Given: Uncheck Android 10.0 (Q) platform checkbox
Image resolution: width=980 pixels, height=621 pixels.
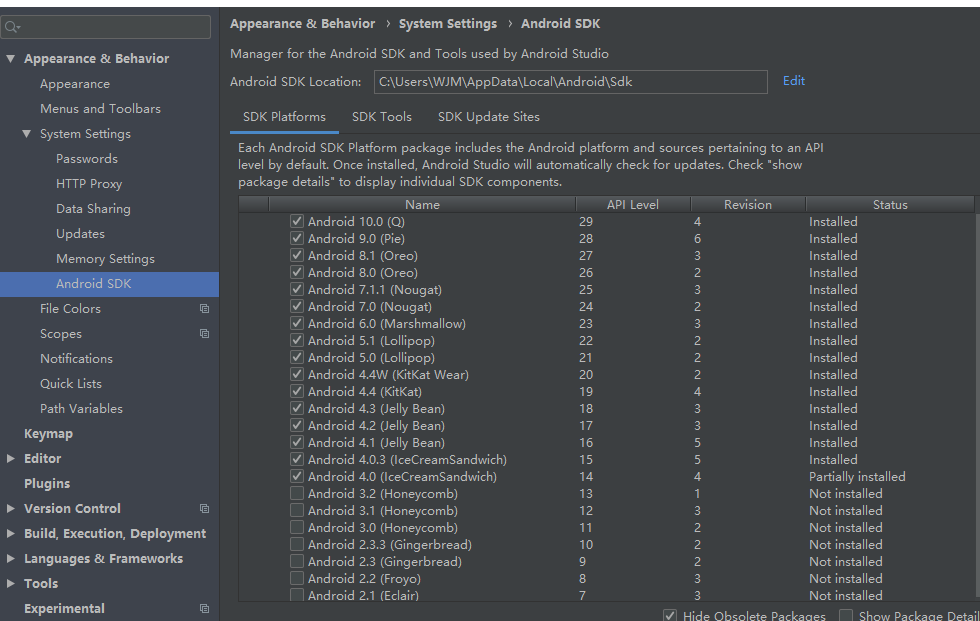Looking at the screenshot, I should coord(297,221).
